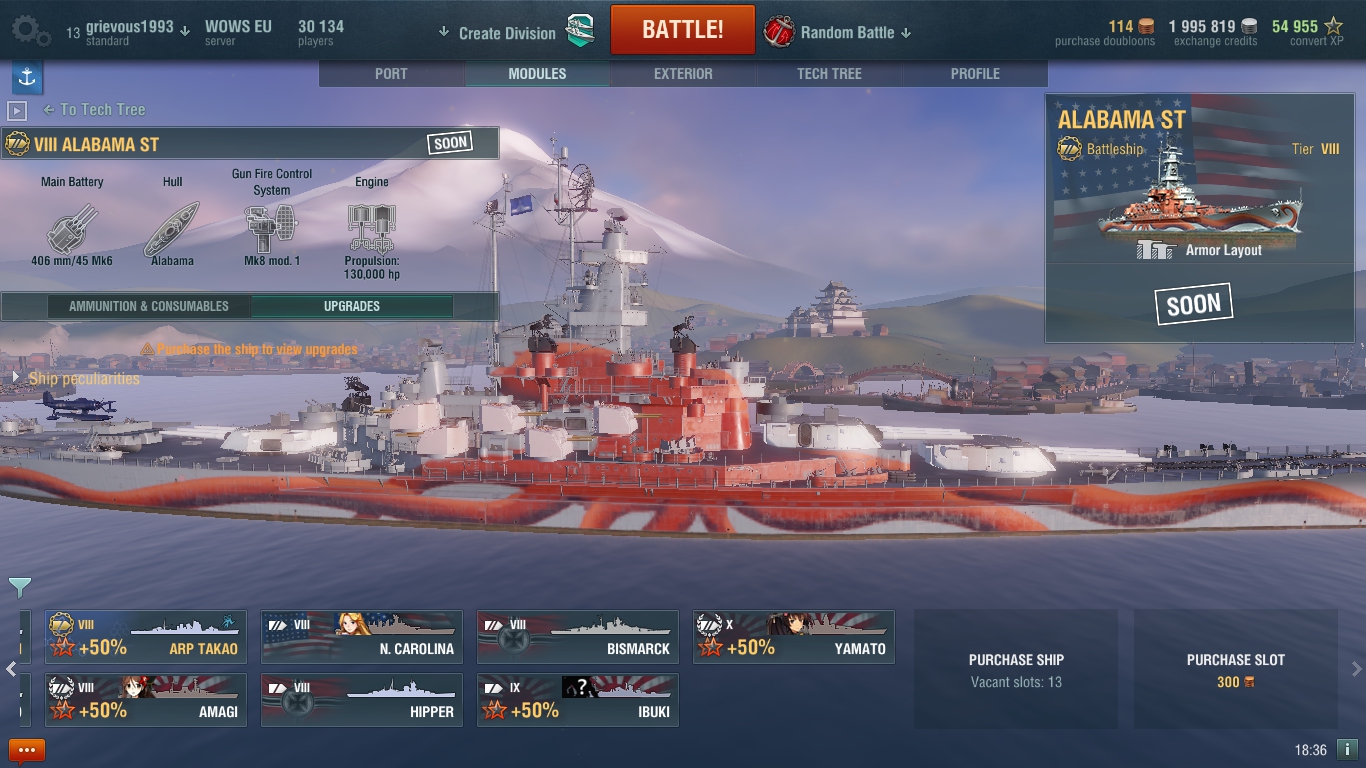
Task: Select the Main Battery 406 mm module icon
Action: pyautogui.click(x=72, y=229)
